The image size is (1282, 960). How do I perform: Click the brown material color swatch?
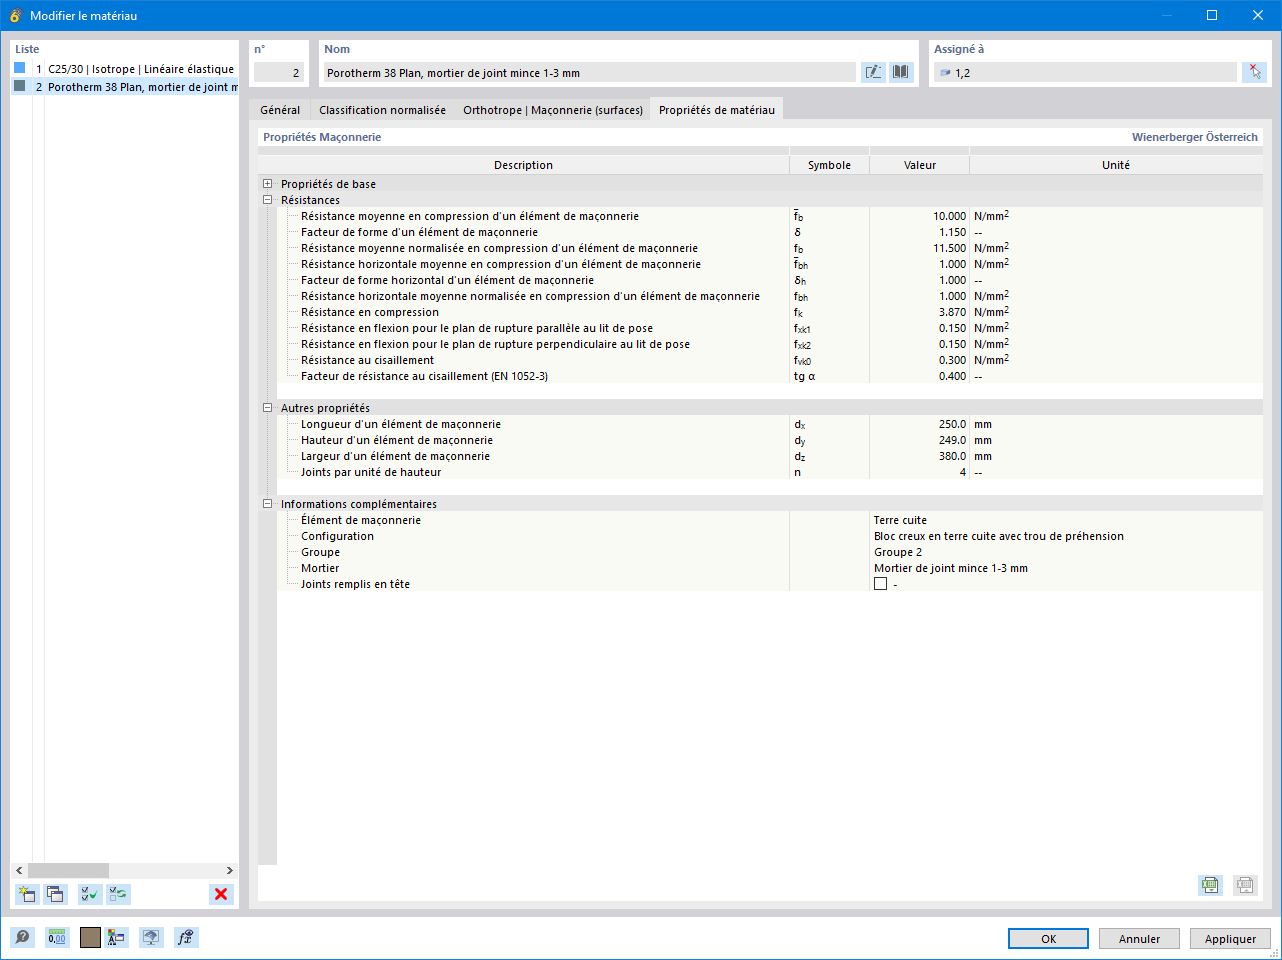[x=90, y=937]
